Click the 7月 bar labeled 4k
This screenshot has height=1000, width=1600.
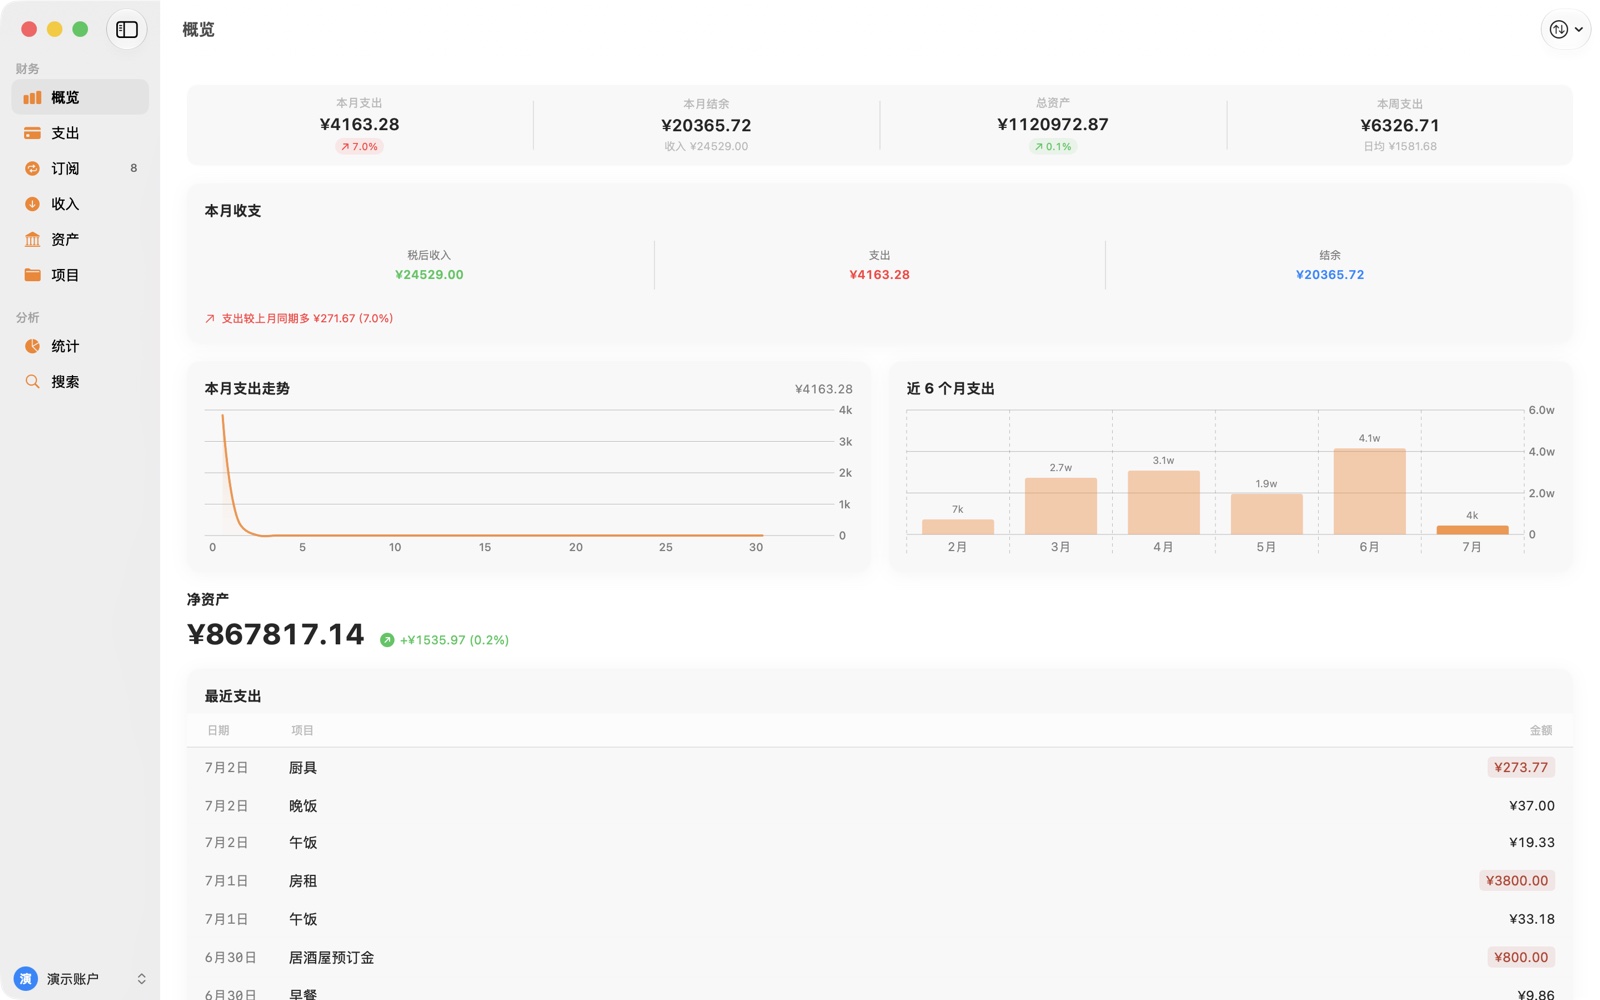1472,530
